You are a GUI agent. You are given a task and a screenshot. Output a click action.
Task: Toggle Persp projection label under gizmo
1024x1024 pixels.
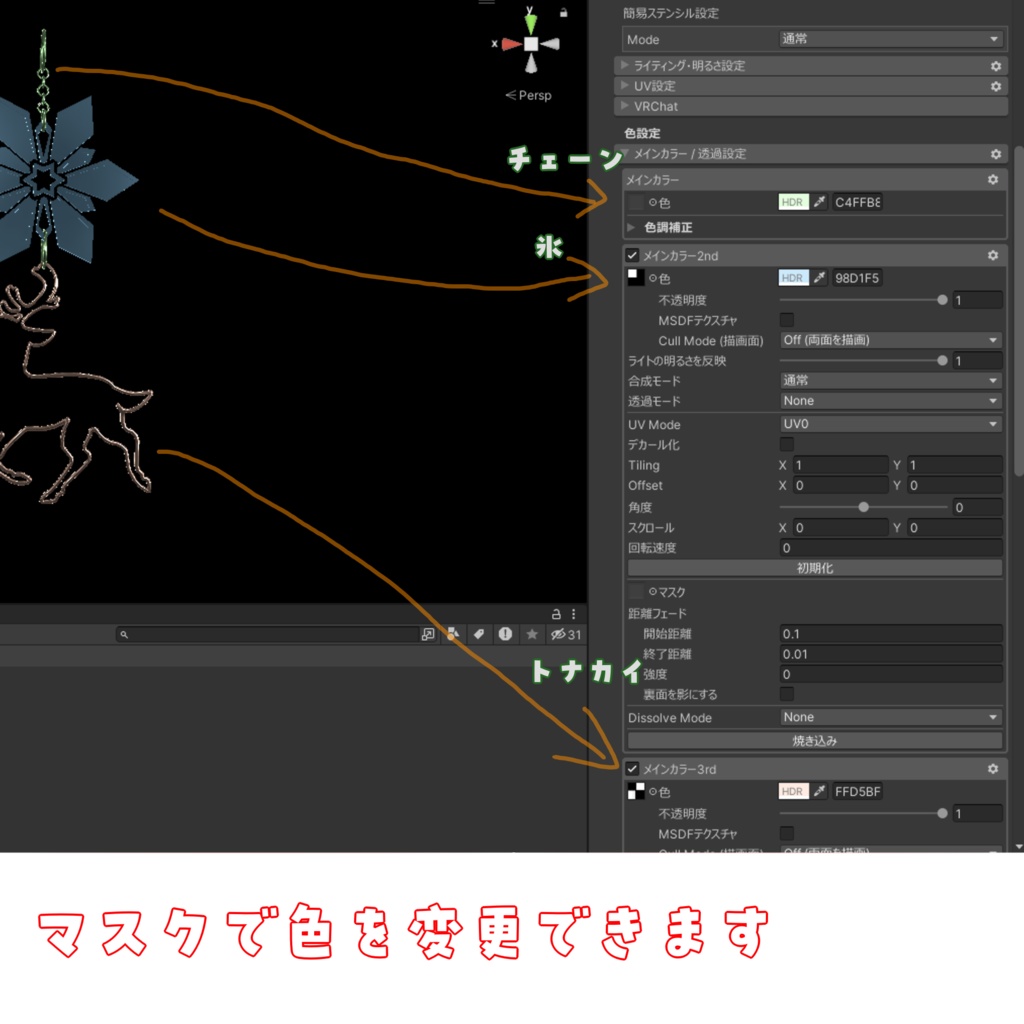pos(528,95)
